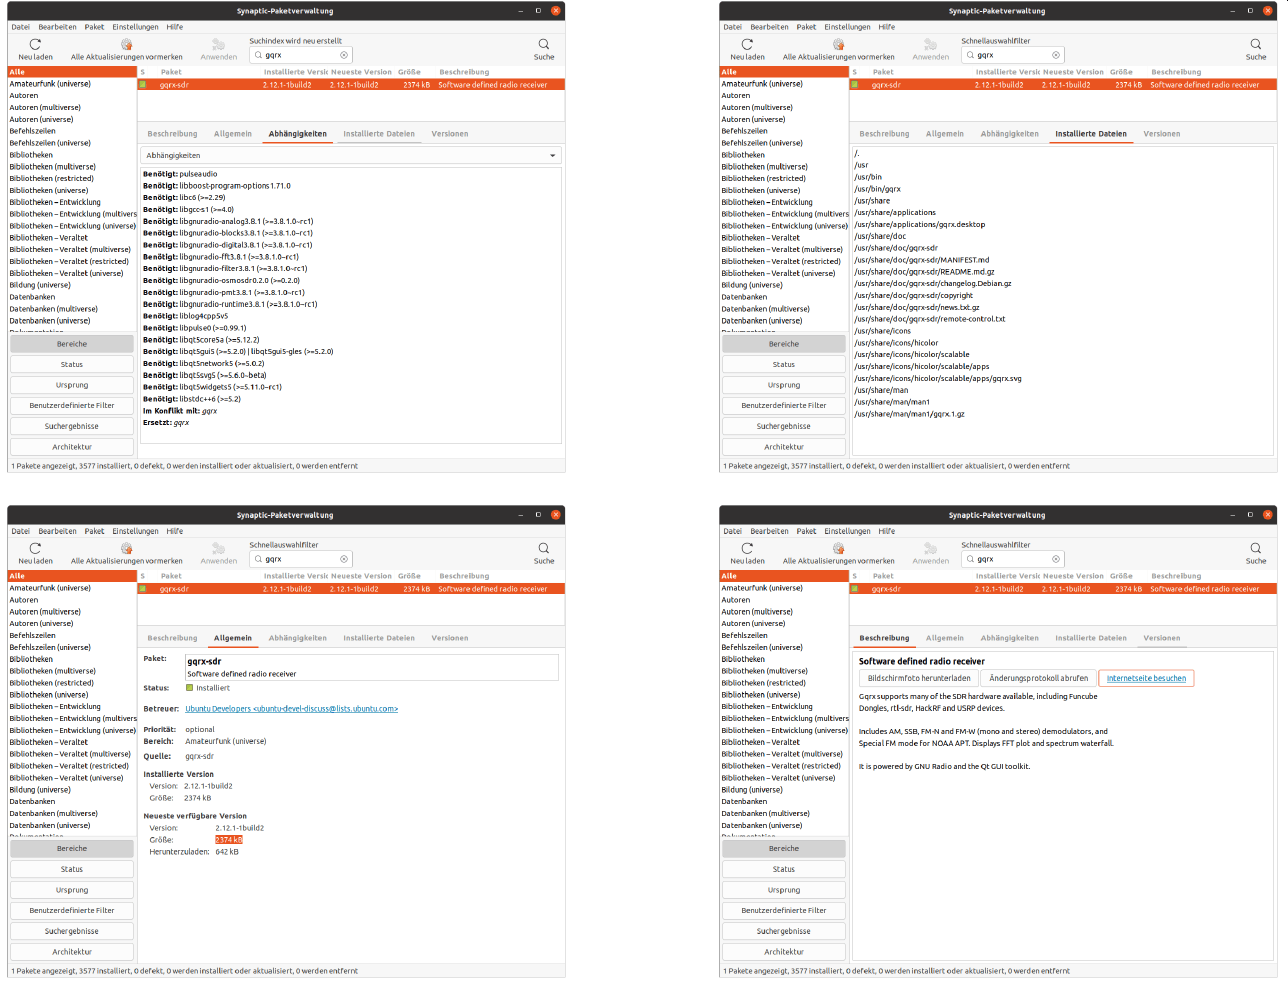
Task: Click Suchergebnisse button in the Abhängigkeiten window
Action: point(72,427)
